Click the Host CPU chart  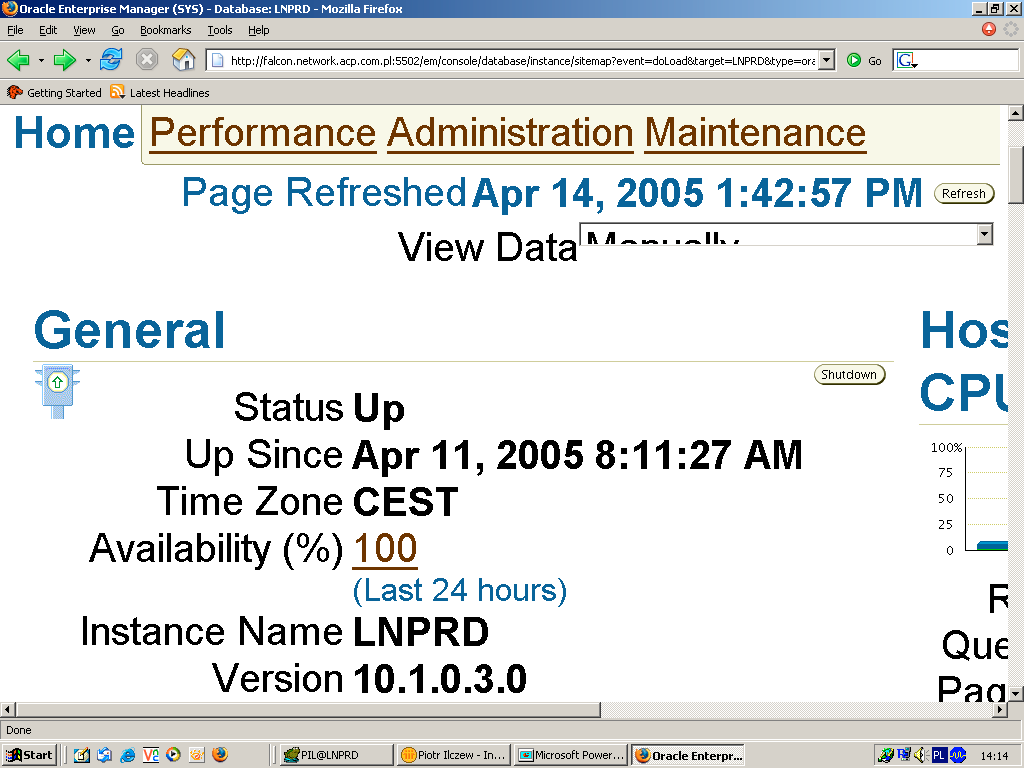(x=970, y=500)
